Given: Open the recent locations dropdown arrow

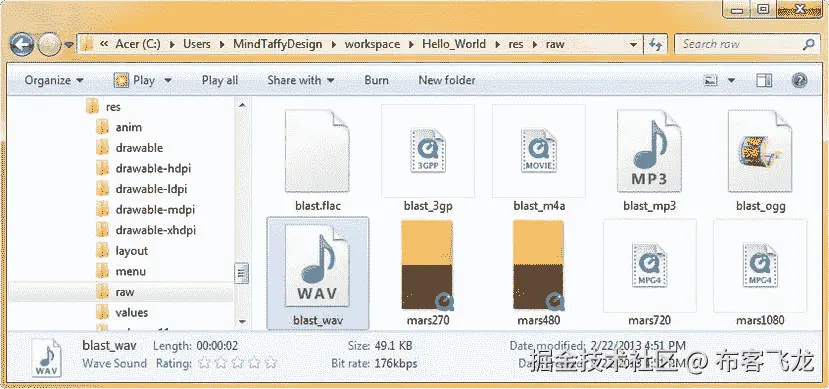Looking at the screenshot, I should click(69, 45).
